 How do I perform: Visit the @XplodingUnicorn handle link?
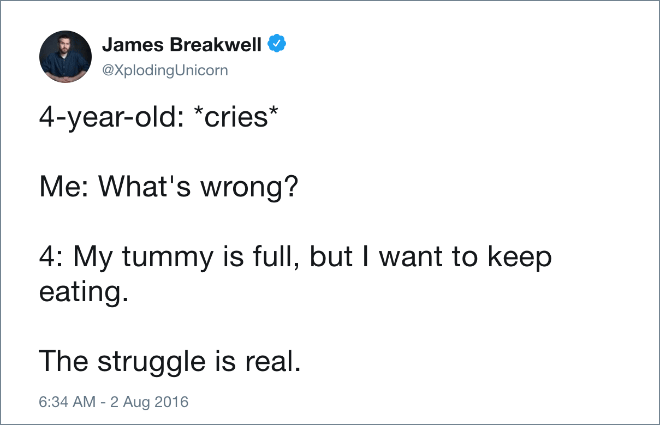click(x=165, y=70)
